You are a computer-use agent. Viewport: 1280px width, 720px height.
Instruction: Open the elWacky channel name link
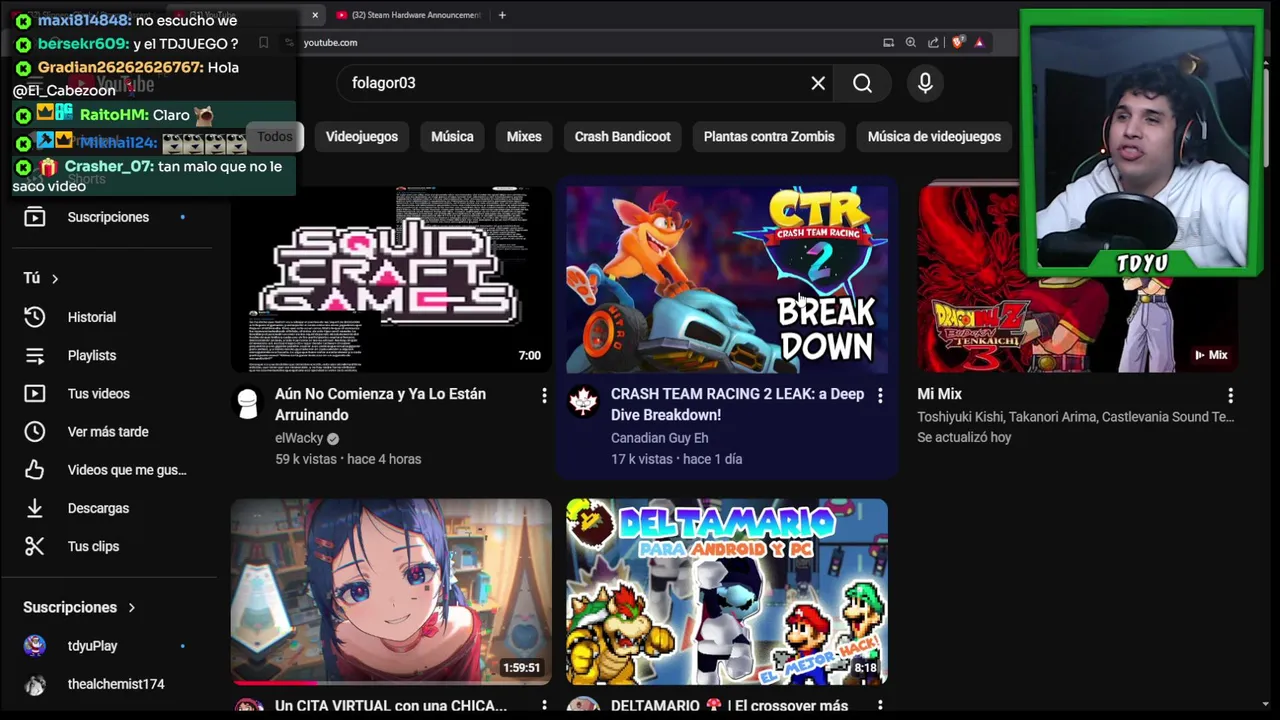(300, 438)
